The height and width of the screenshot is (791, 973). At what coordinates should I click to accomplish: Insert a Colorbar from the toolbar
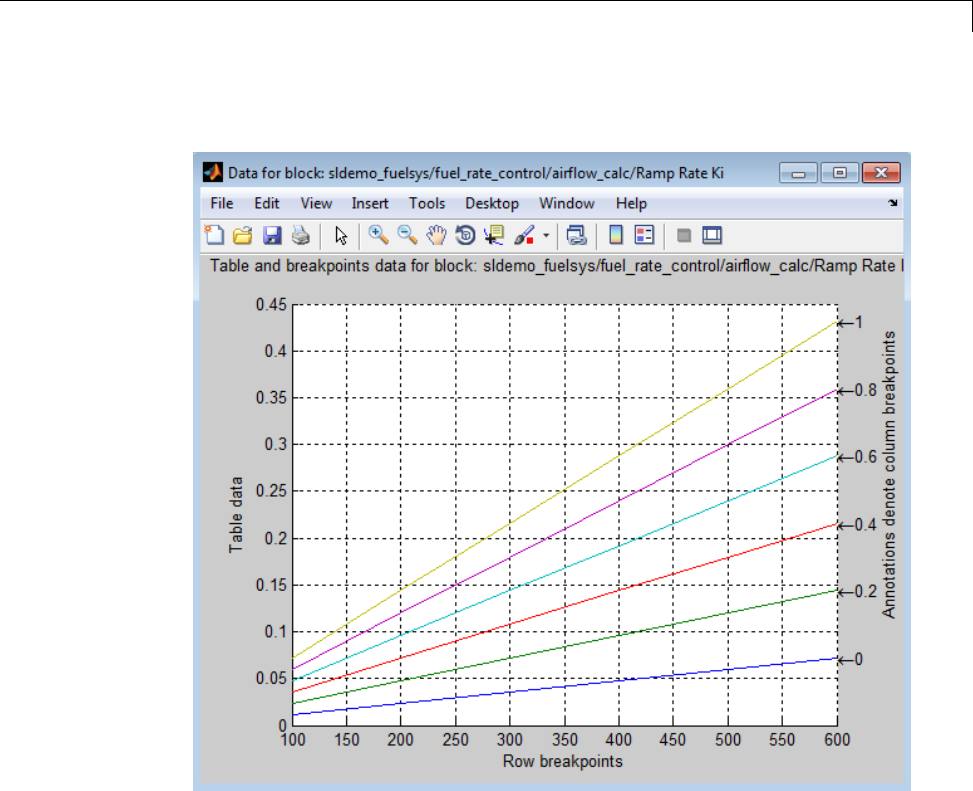[x=616, y=235]
